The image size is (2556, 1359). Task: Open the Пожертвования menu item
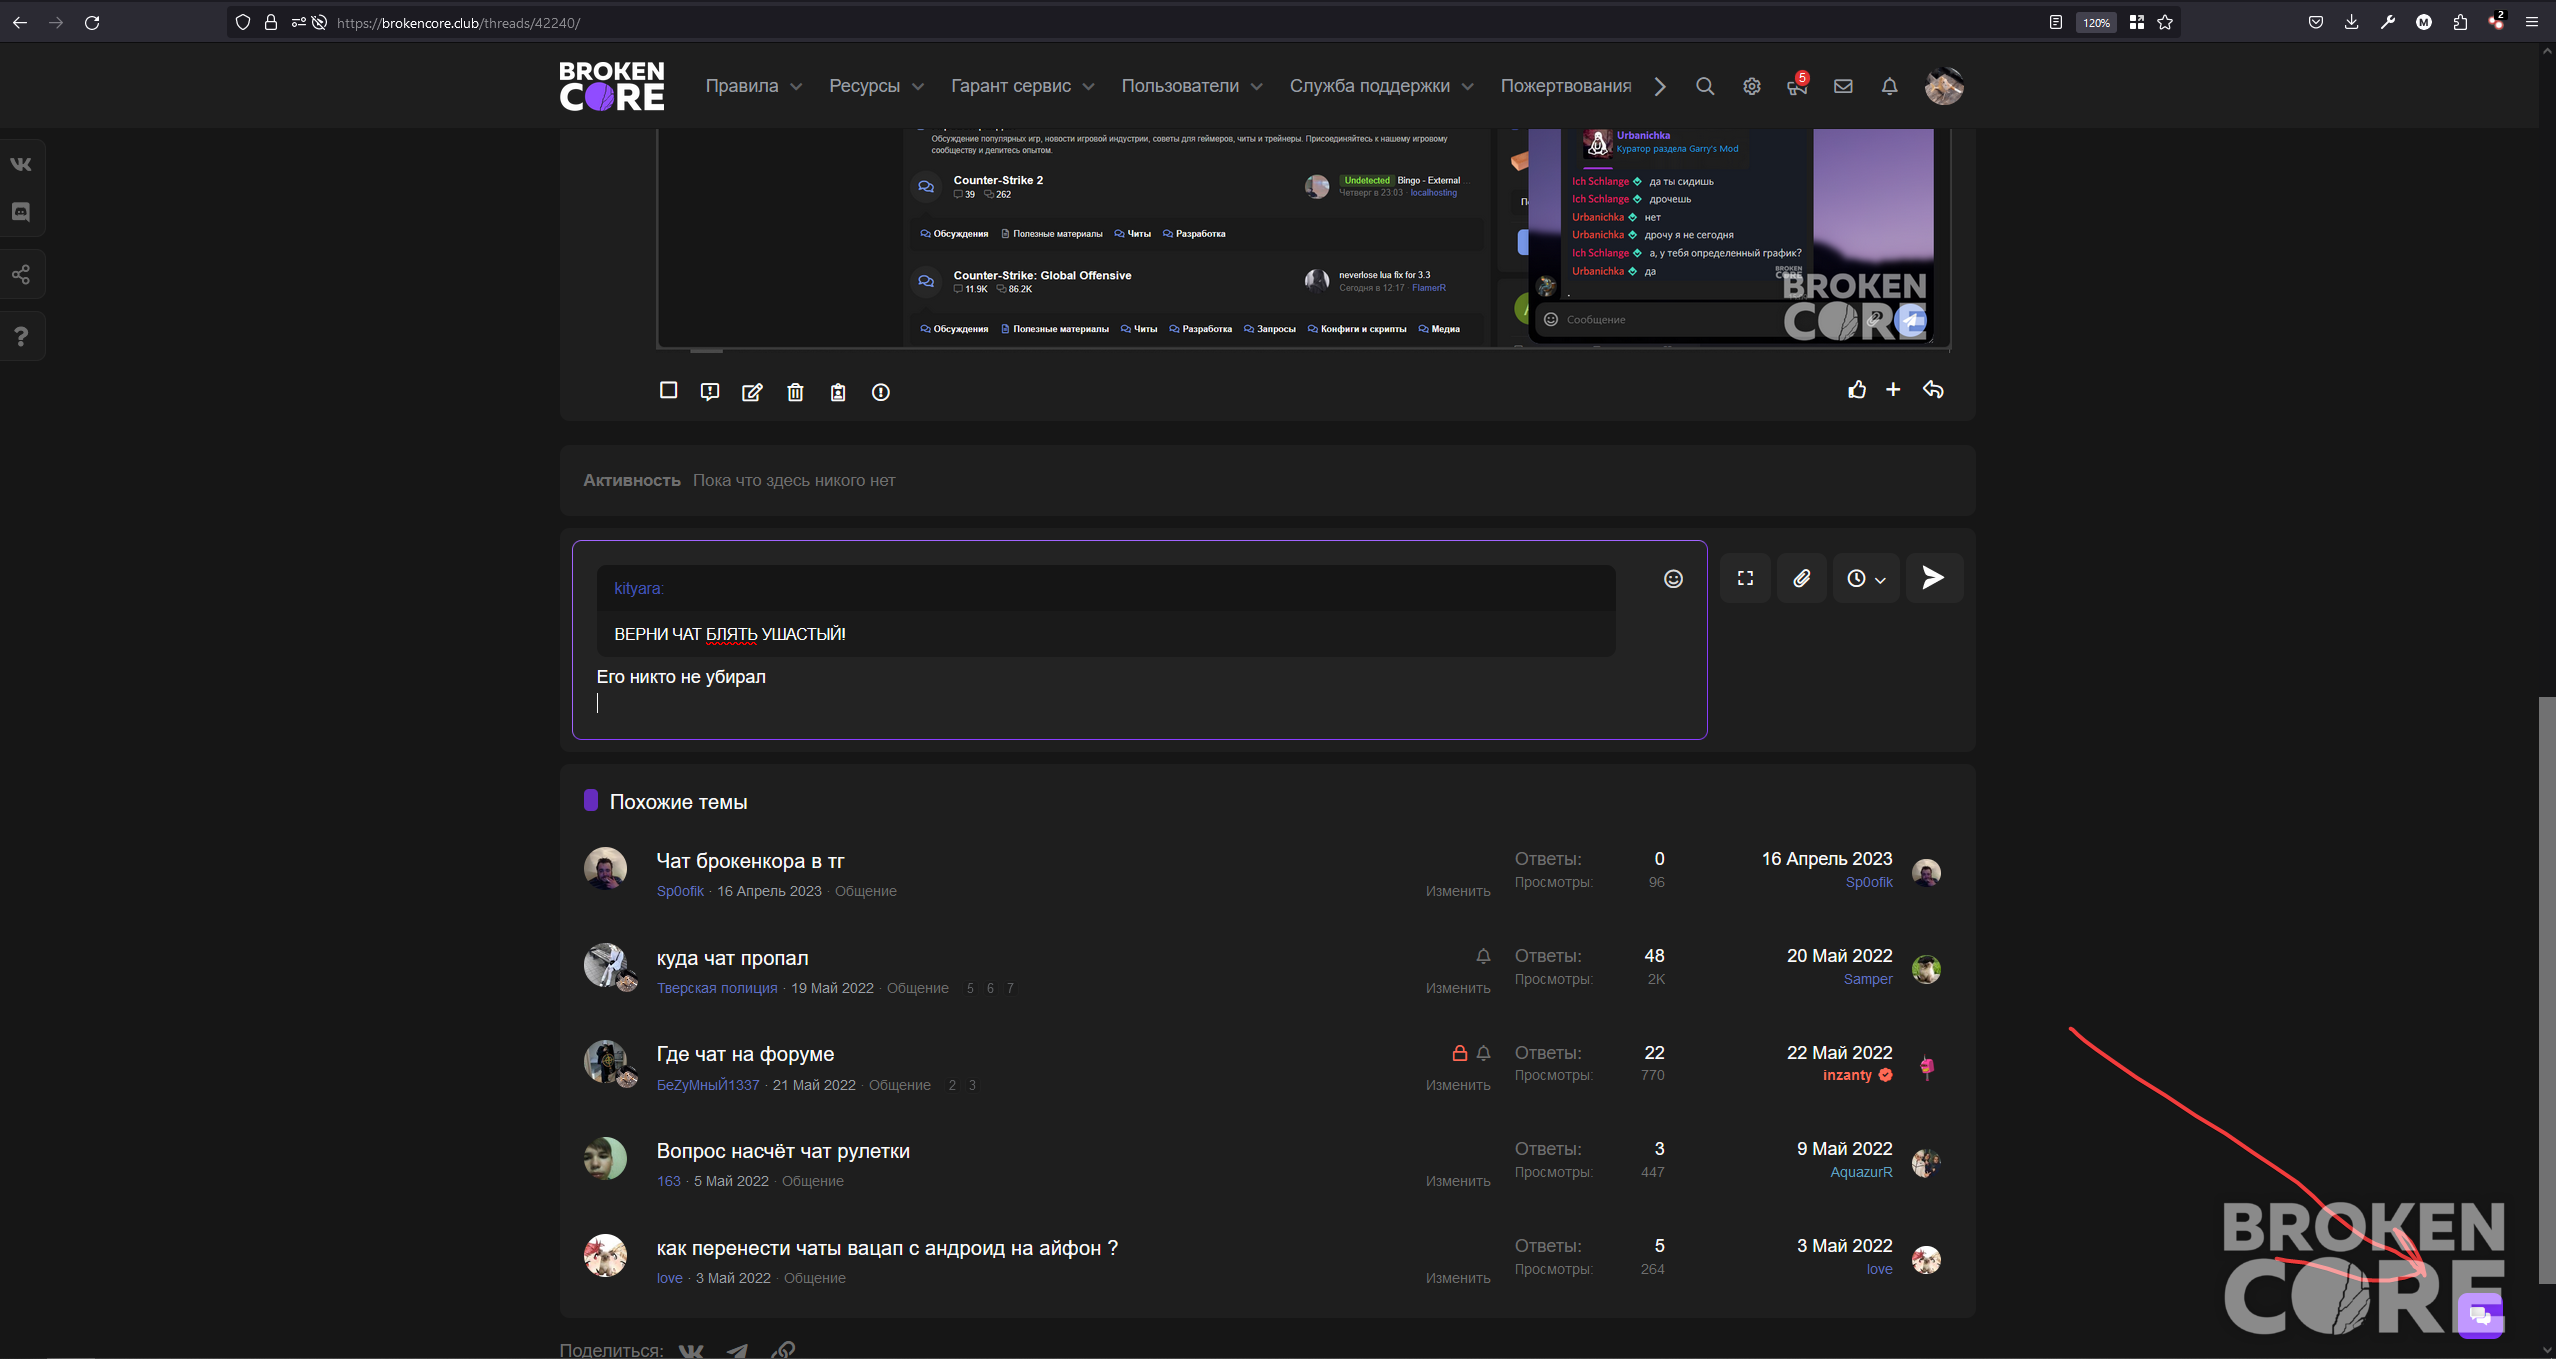(x=1565, y=86)
